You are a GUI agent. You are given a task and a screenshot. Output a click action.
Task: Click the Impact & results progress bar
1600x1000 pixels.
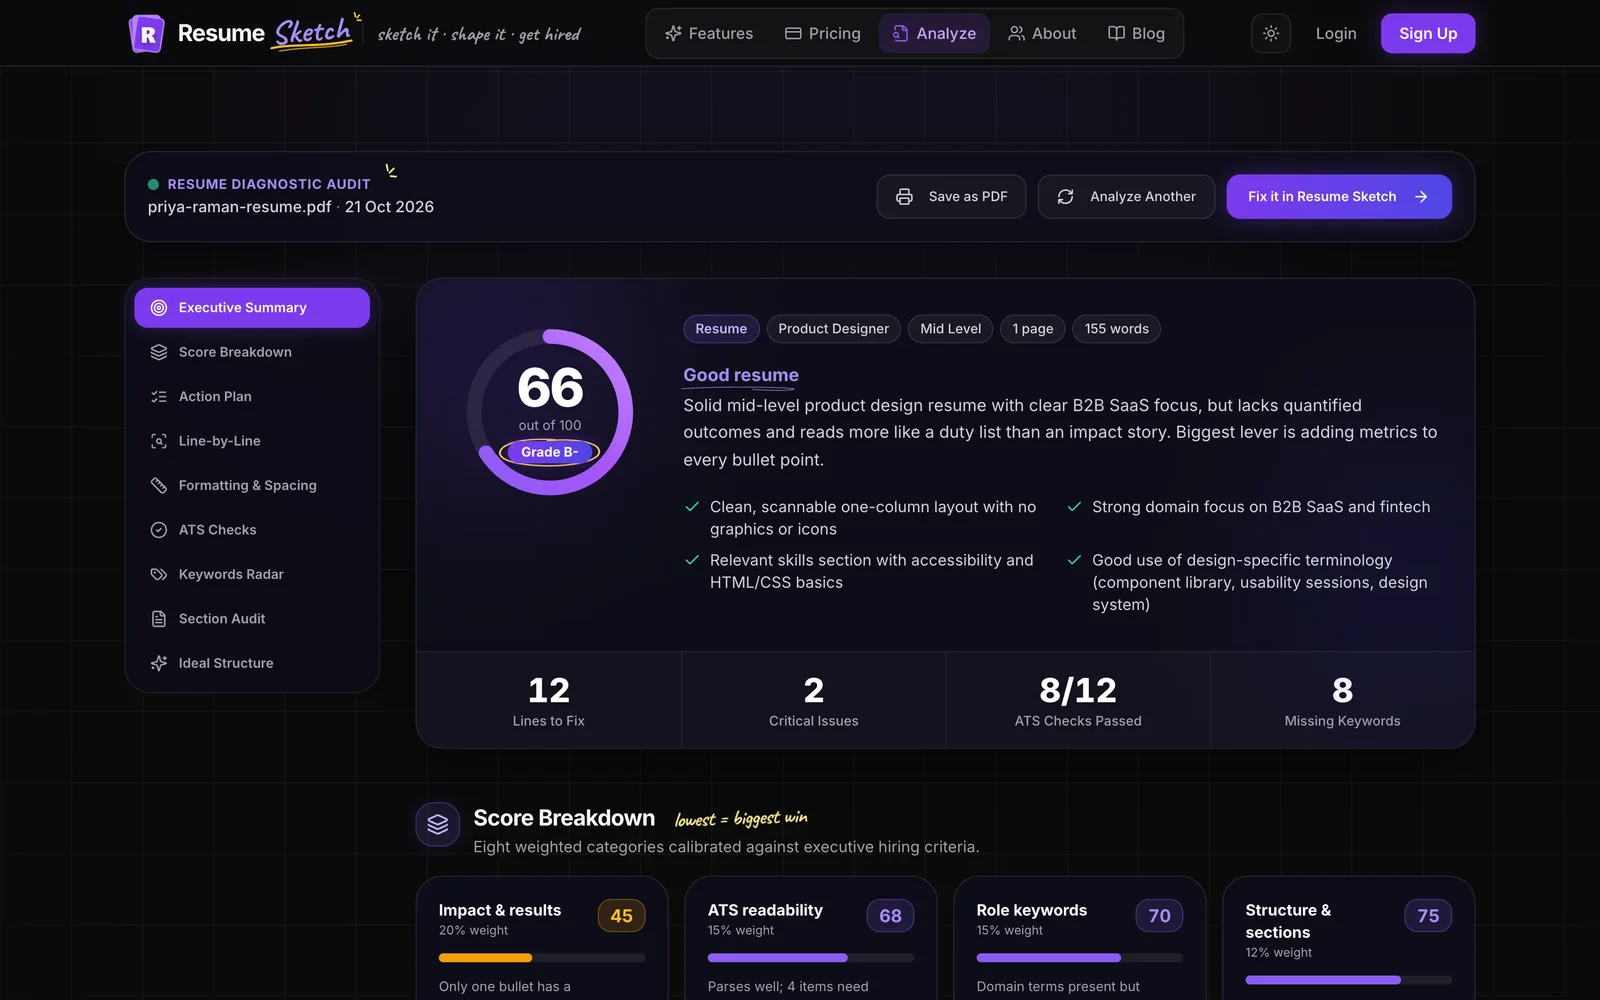(x=542, y=958)
